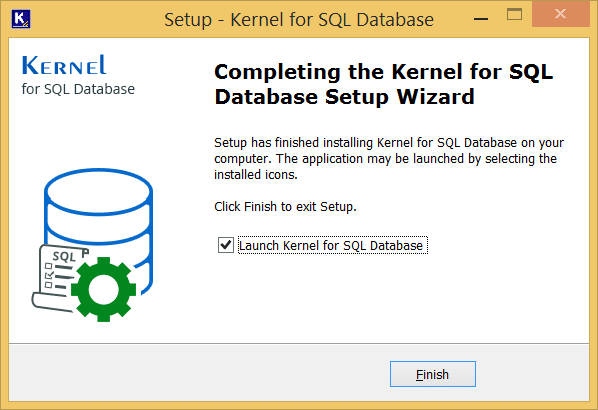The image size is (598, 410).
Task: Click the gray footer bar beside Finish
Action: [198, 373]
